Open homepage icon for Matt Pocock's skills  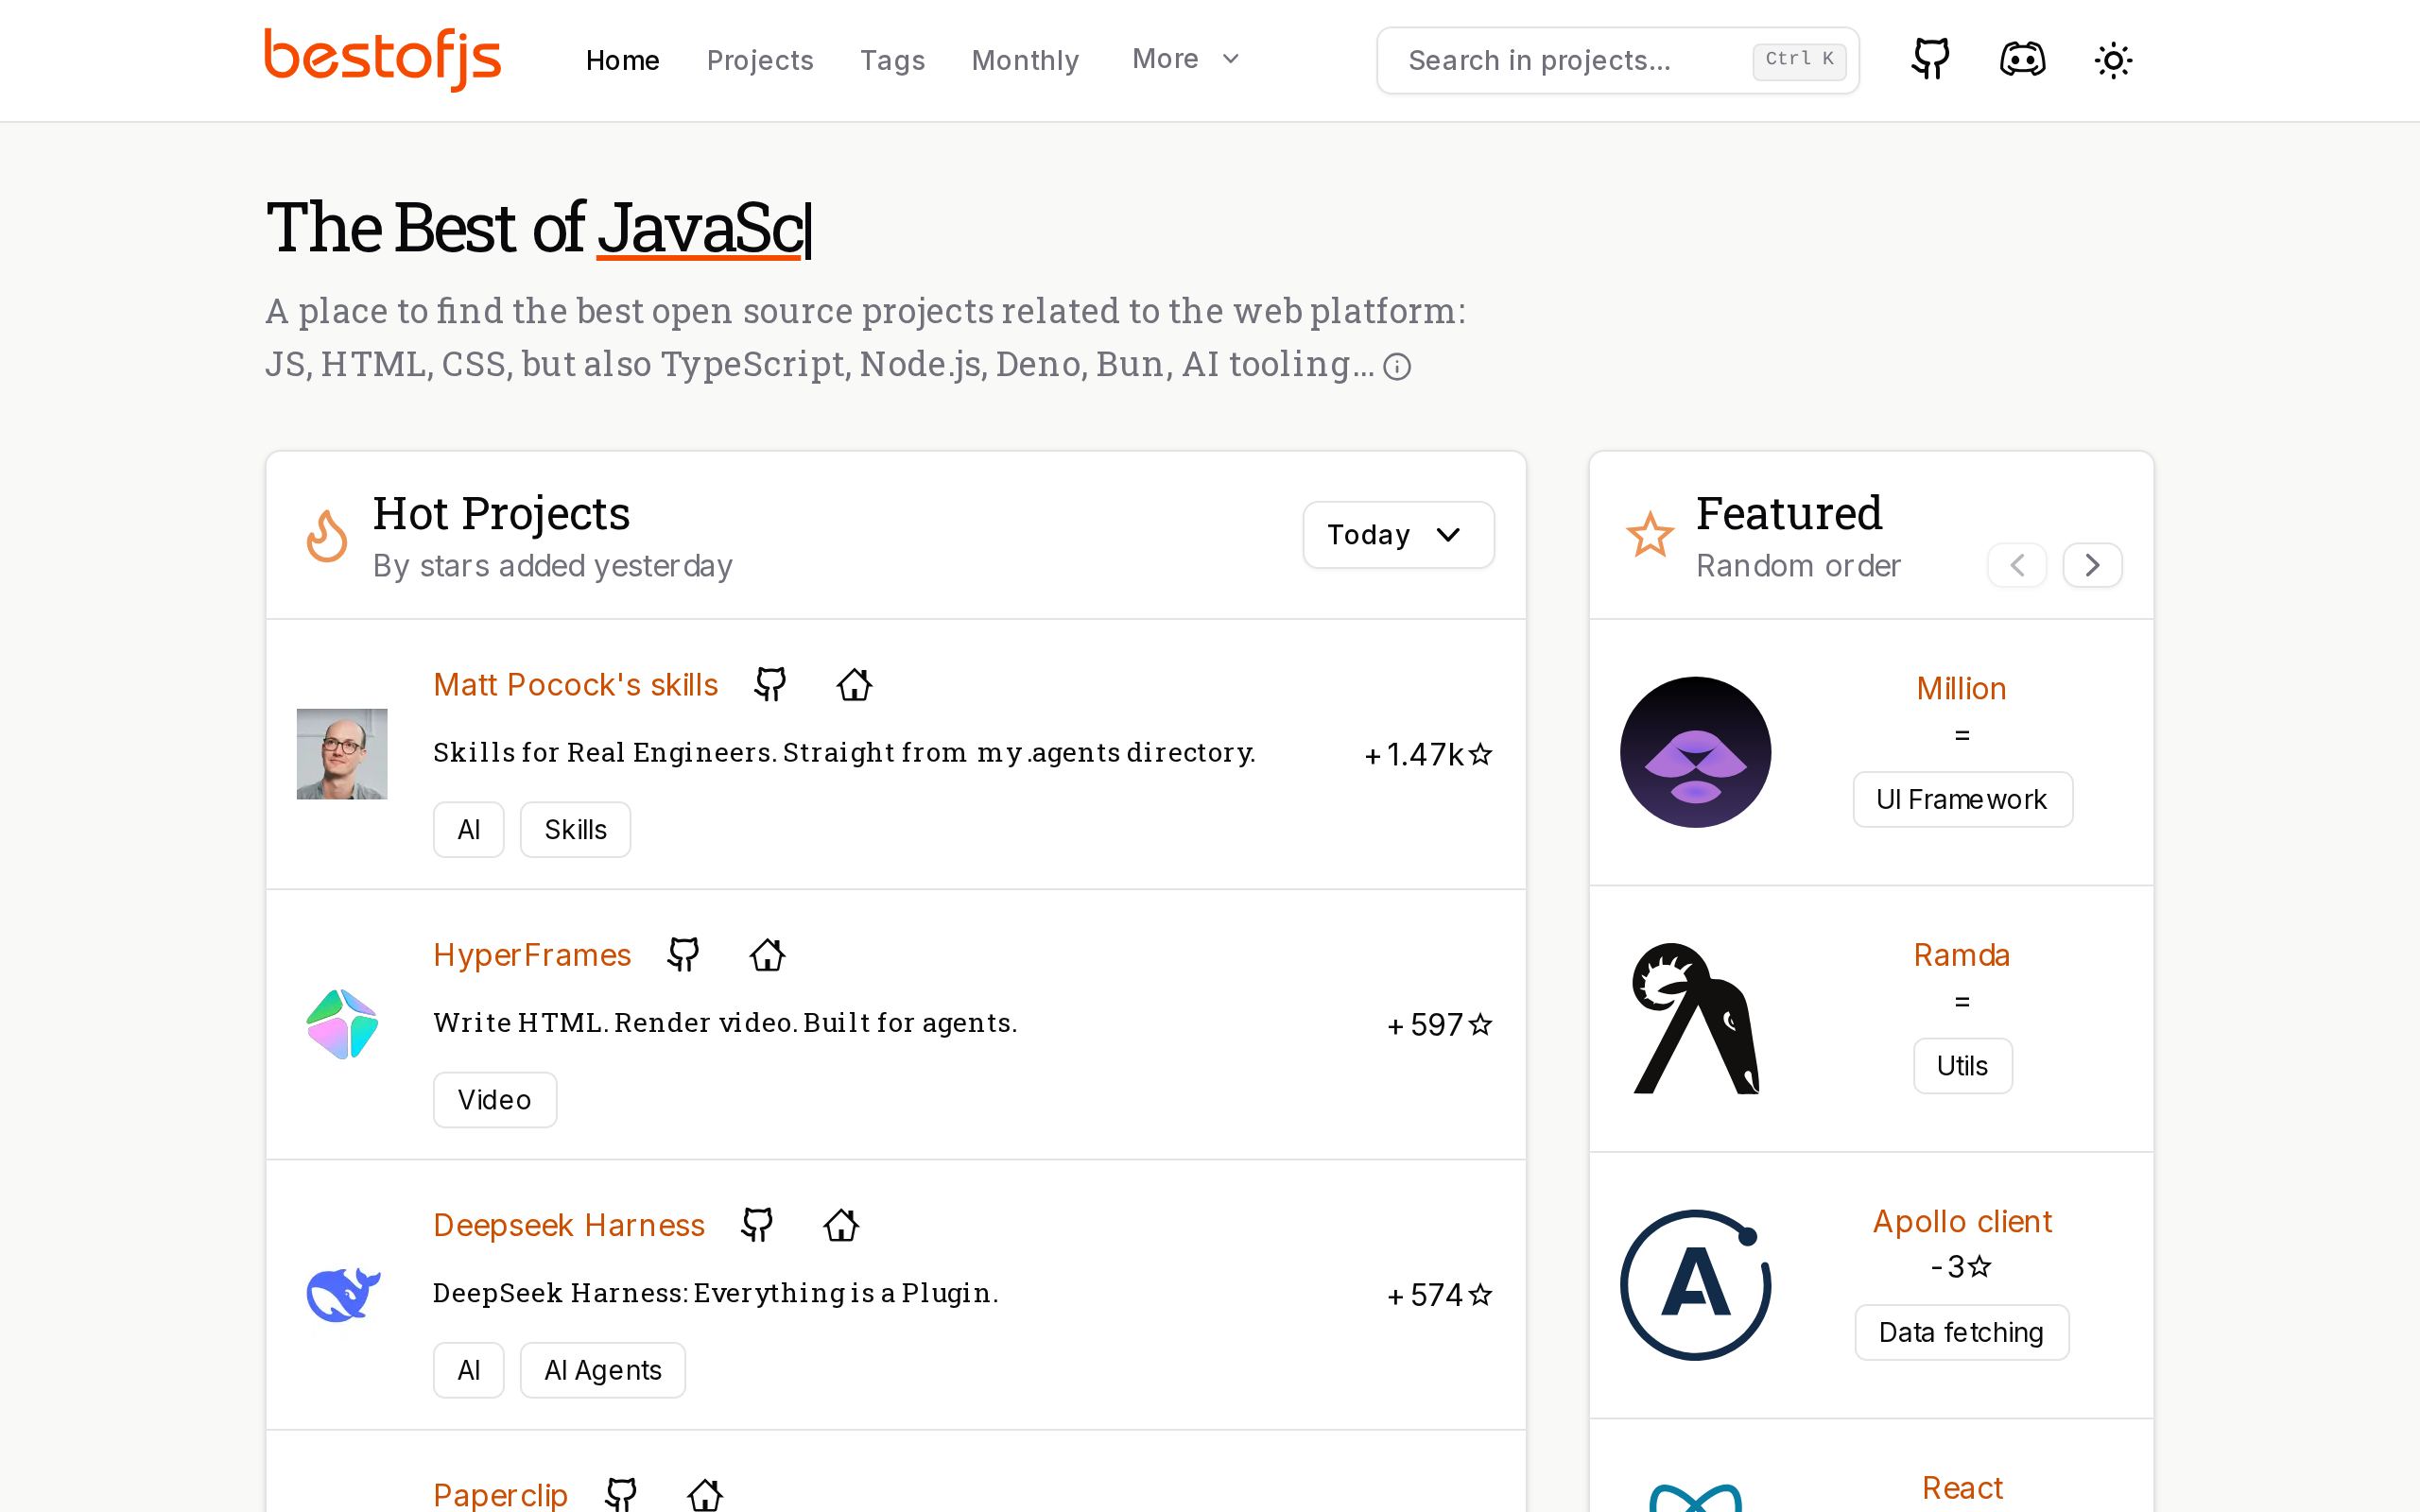(x=854, y=685)
